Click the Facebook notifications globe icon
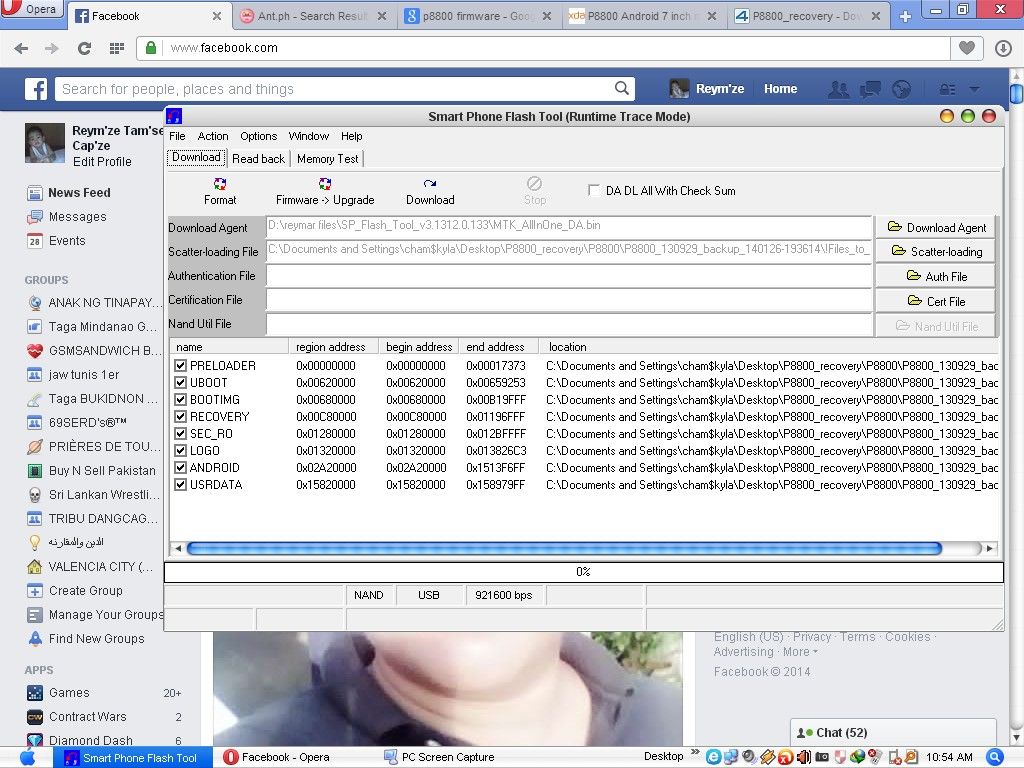The height and width of the screenshot is (768, 1024). pyautogui.click(x=901, y=89)
